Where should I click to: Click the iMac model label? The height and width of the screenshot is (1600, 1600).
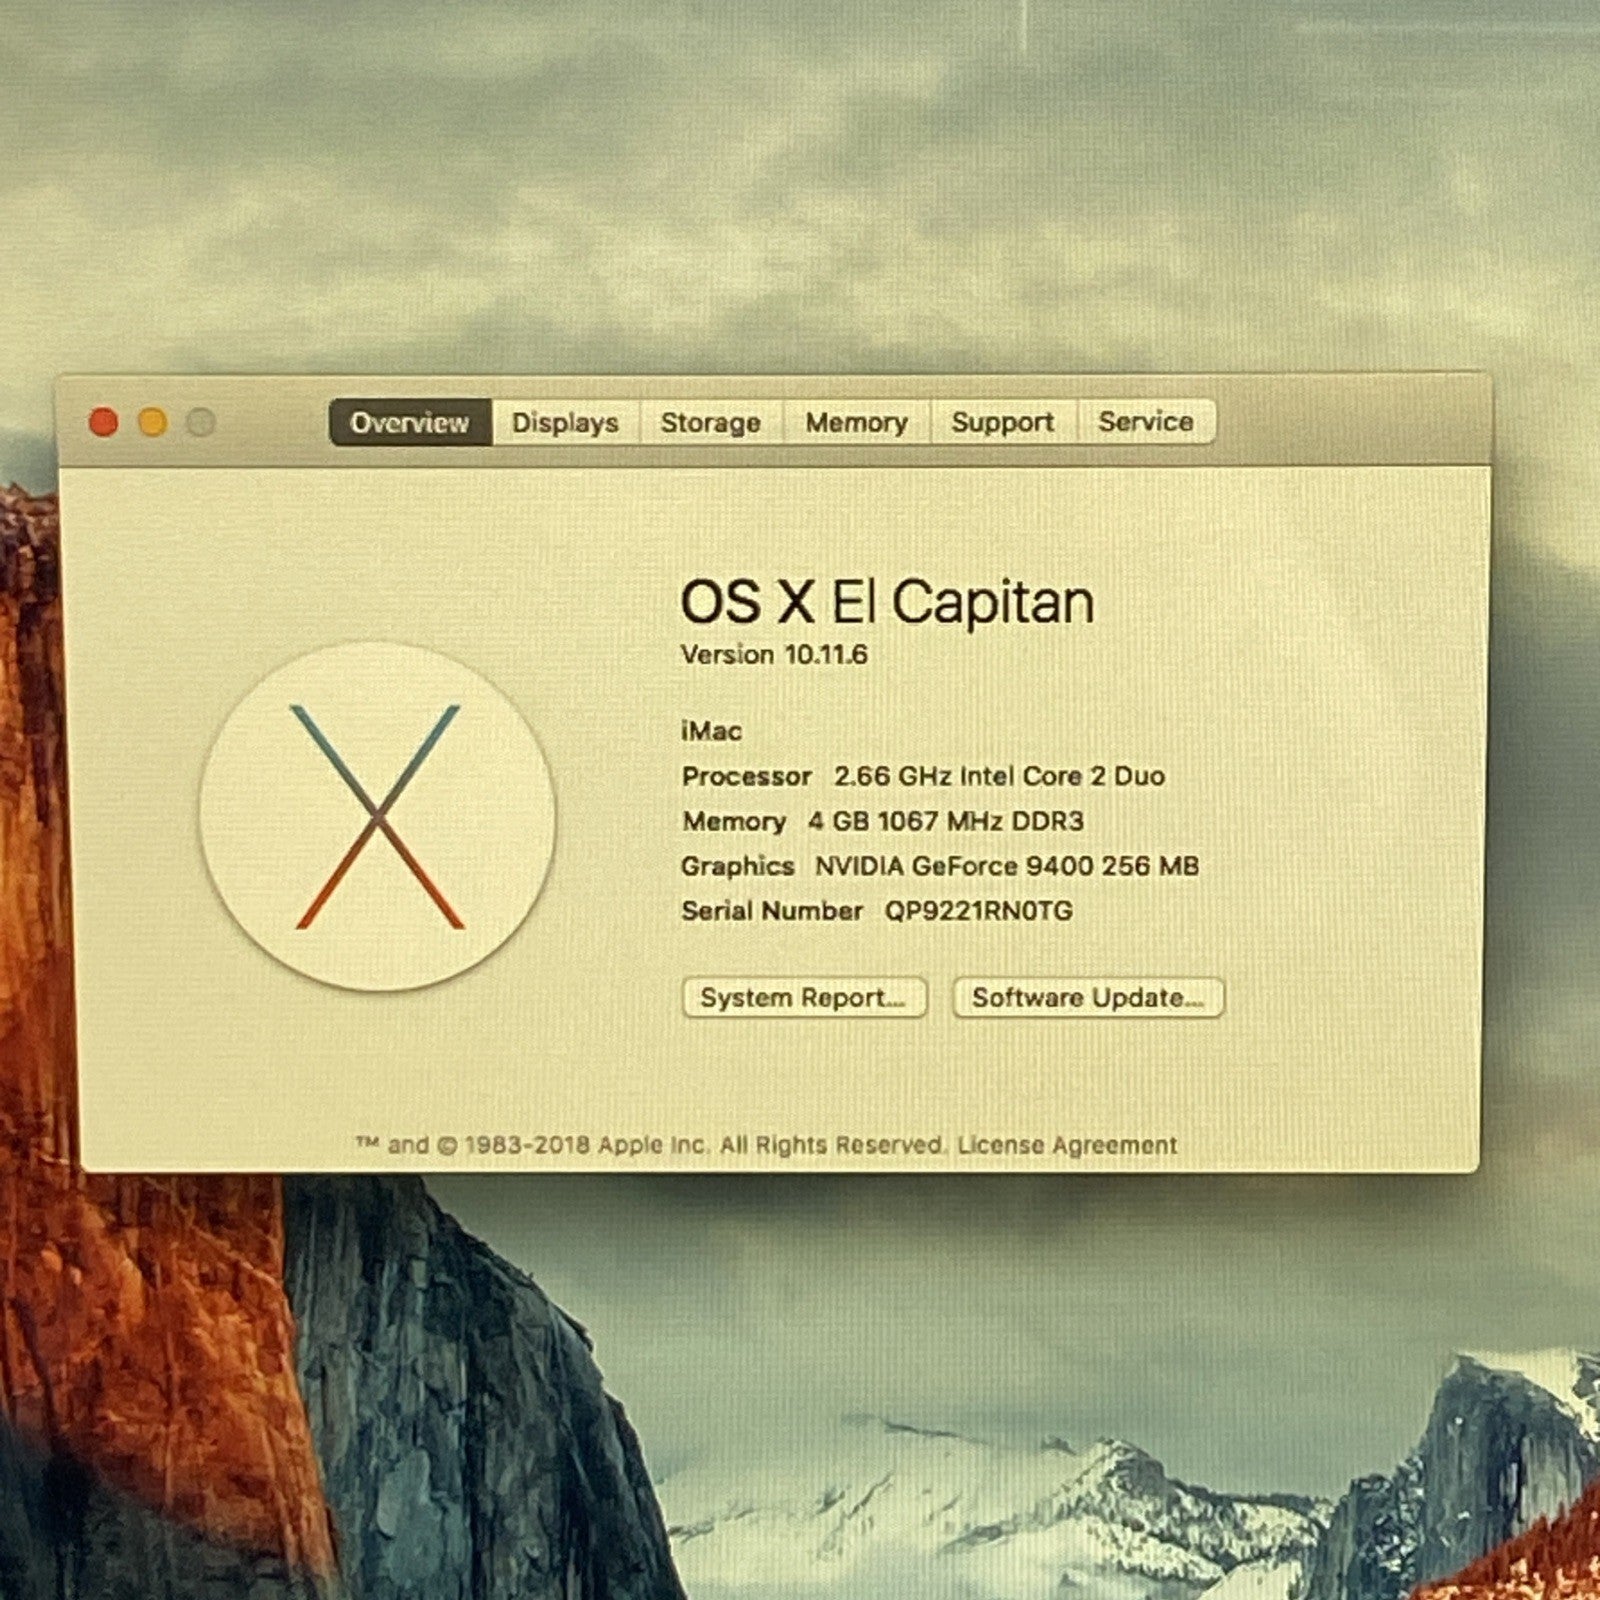[711, 731]
